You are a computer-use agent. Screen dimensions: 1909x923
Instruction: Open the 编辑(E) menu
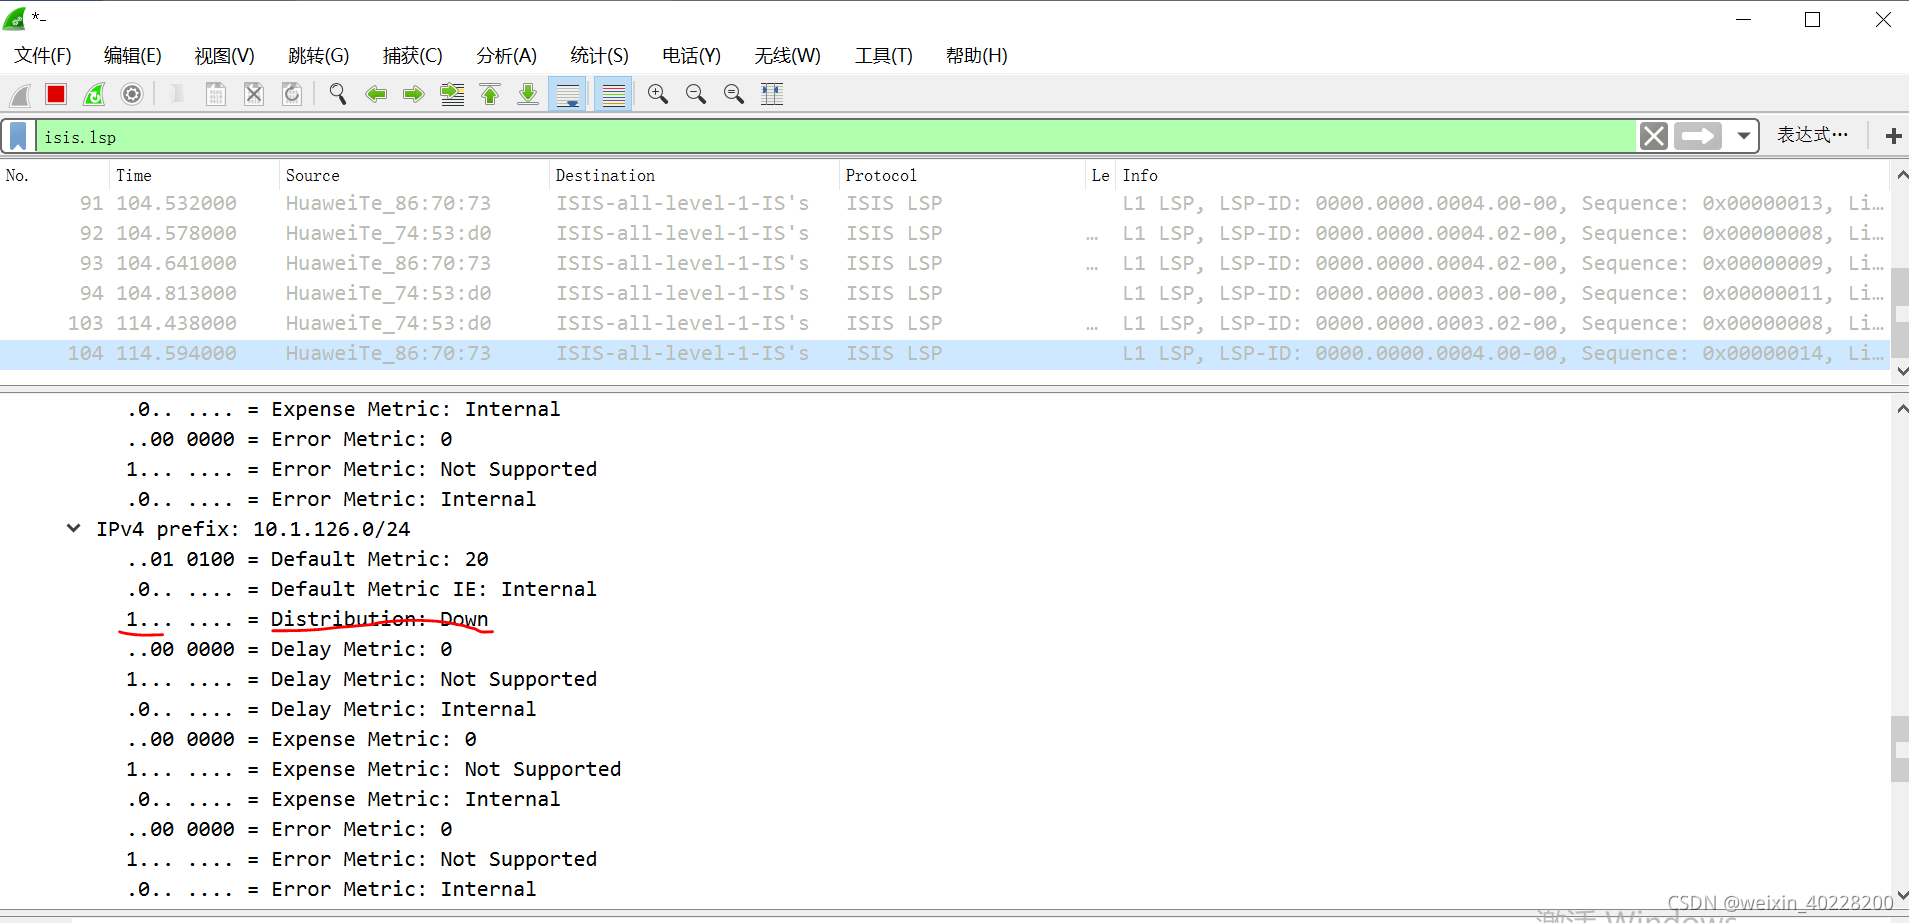(133, 56)
